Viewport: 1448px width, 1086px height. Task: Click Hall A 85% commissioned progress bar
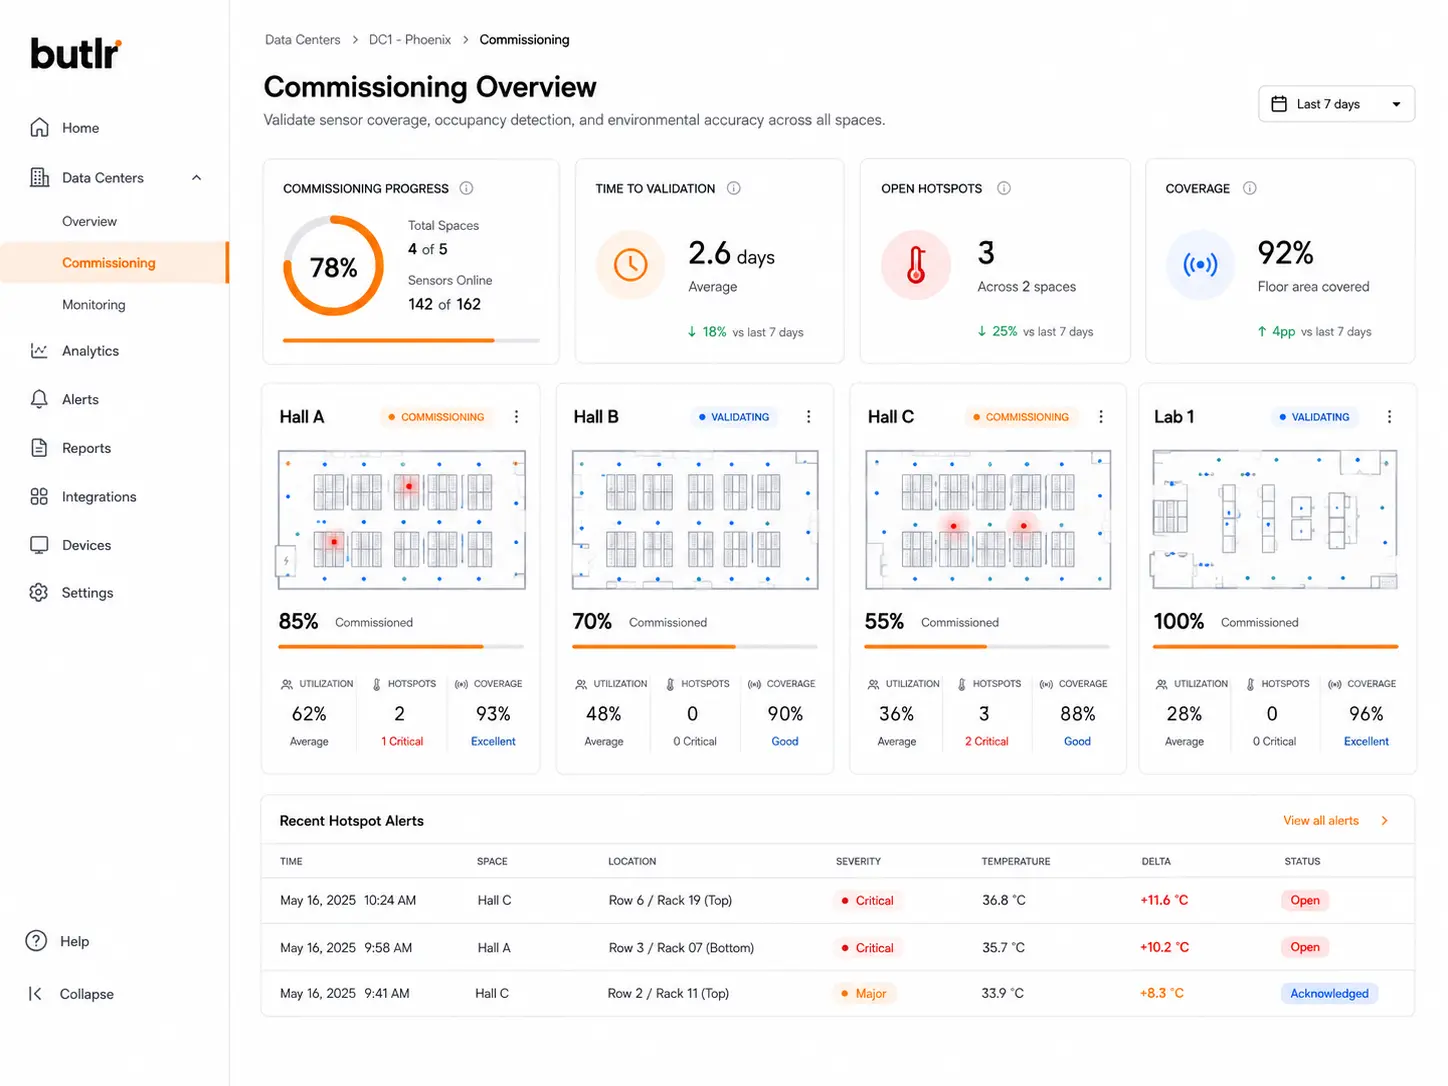coord(401,647)
